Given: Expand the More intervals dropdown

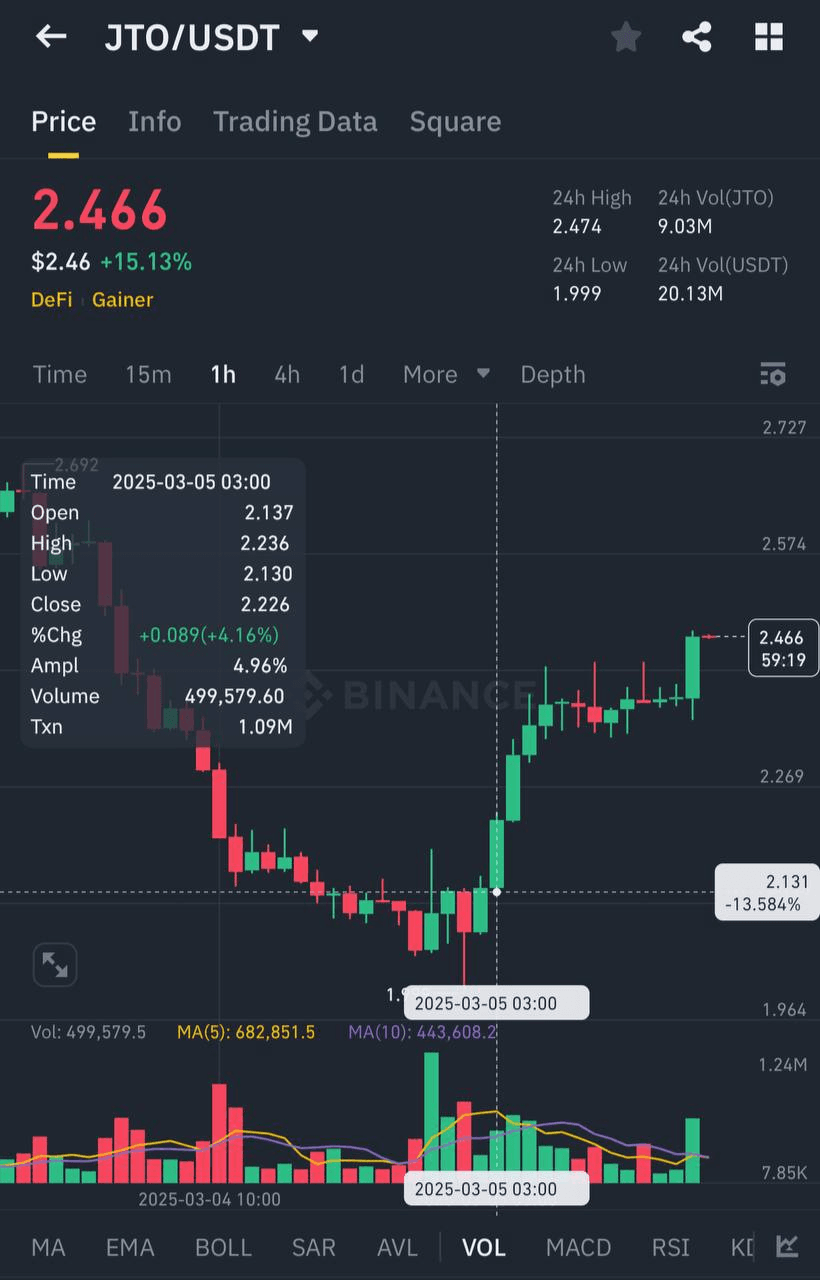Looking at the screenshot, I should 446,374.
